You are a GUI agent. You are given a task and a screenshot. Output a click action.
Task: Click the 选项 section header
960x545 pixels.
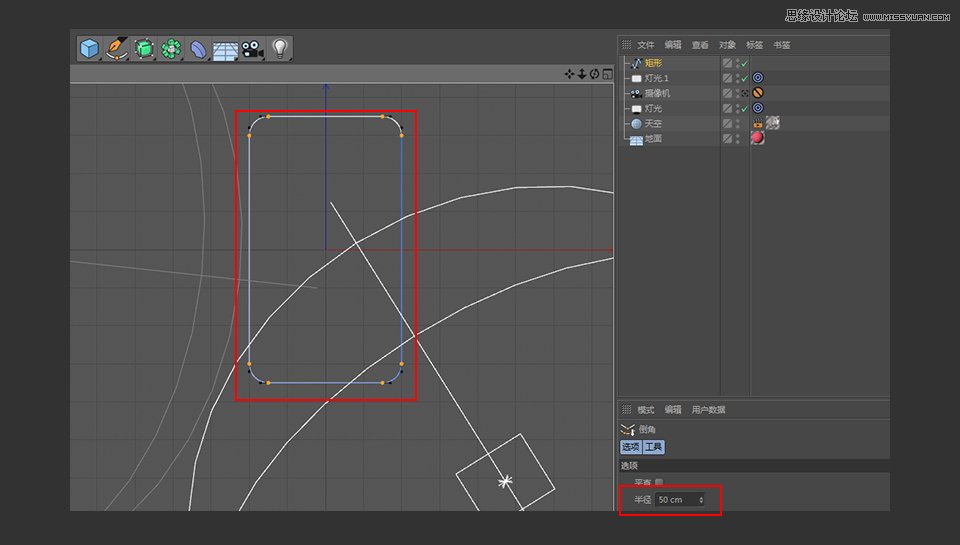click(629, 466)
